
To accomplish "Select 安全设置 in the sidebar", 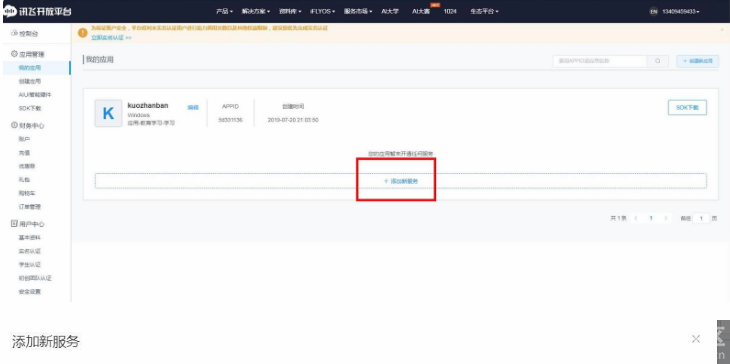I will pos(30,292).
